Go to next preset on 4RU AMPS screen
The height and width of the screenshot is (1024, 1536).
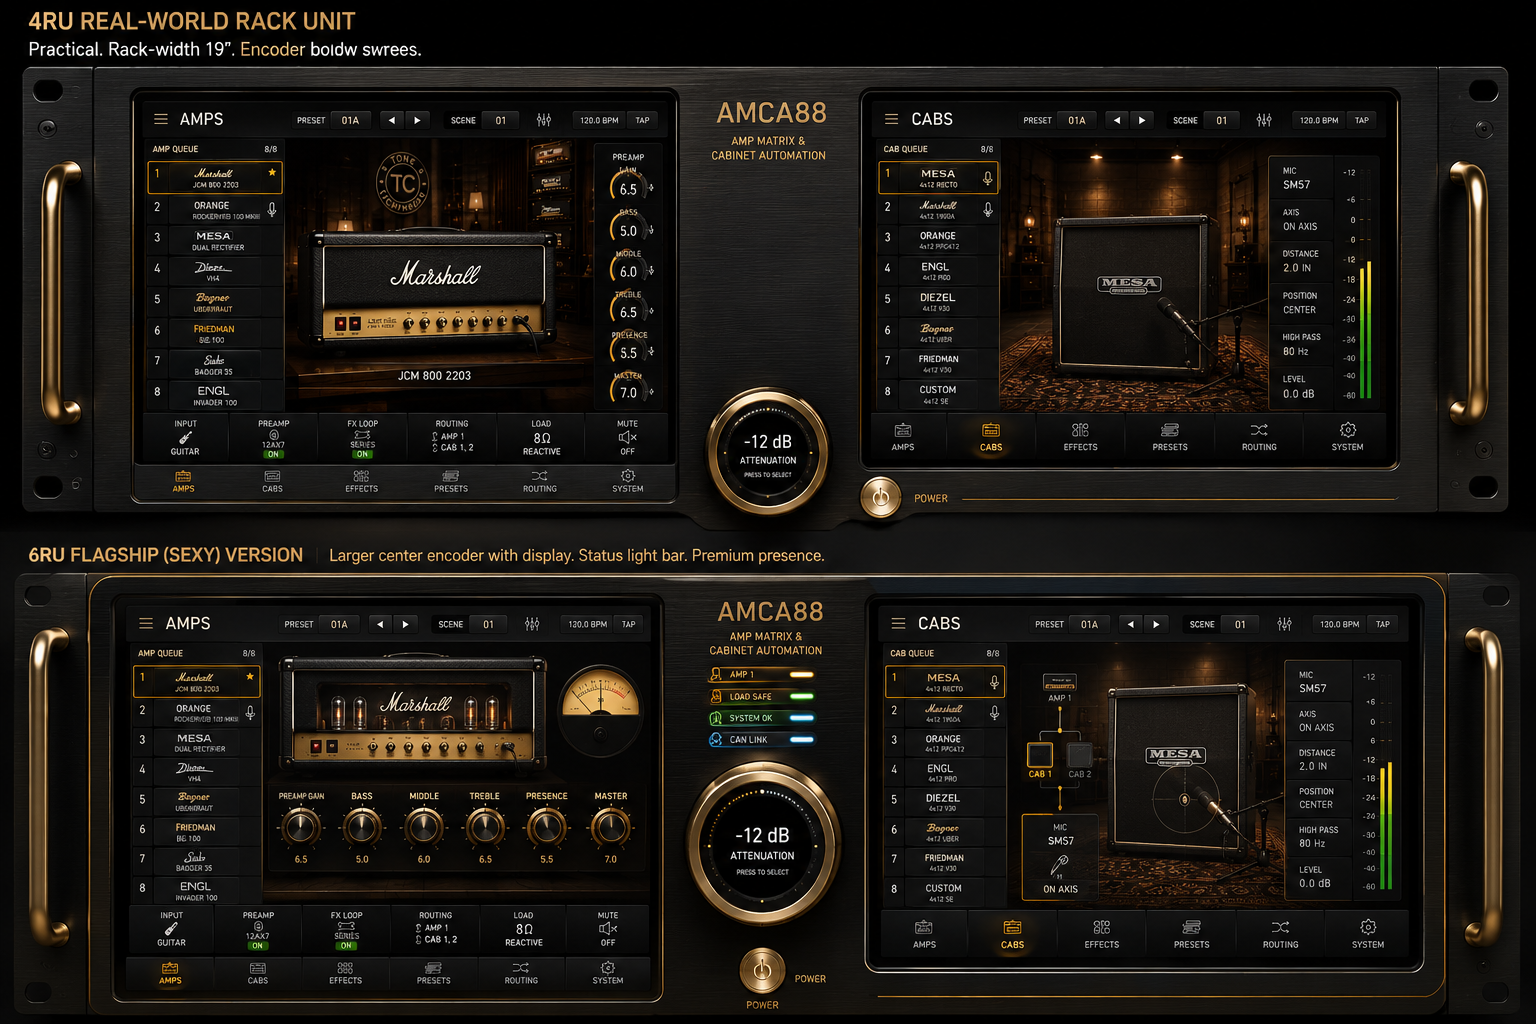417,120
